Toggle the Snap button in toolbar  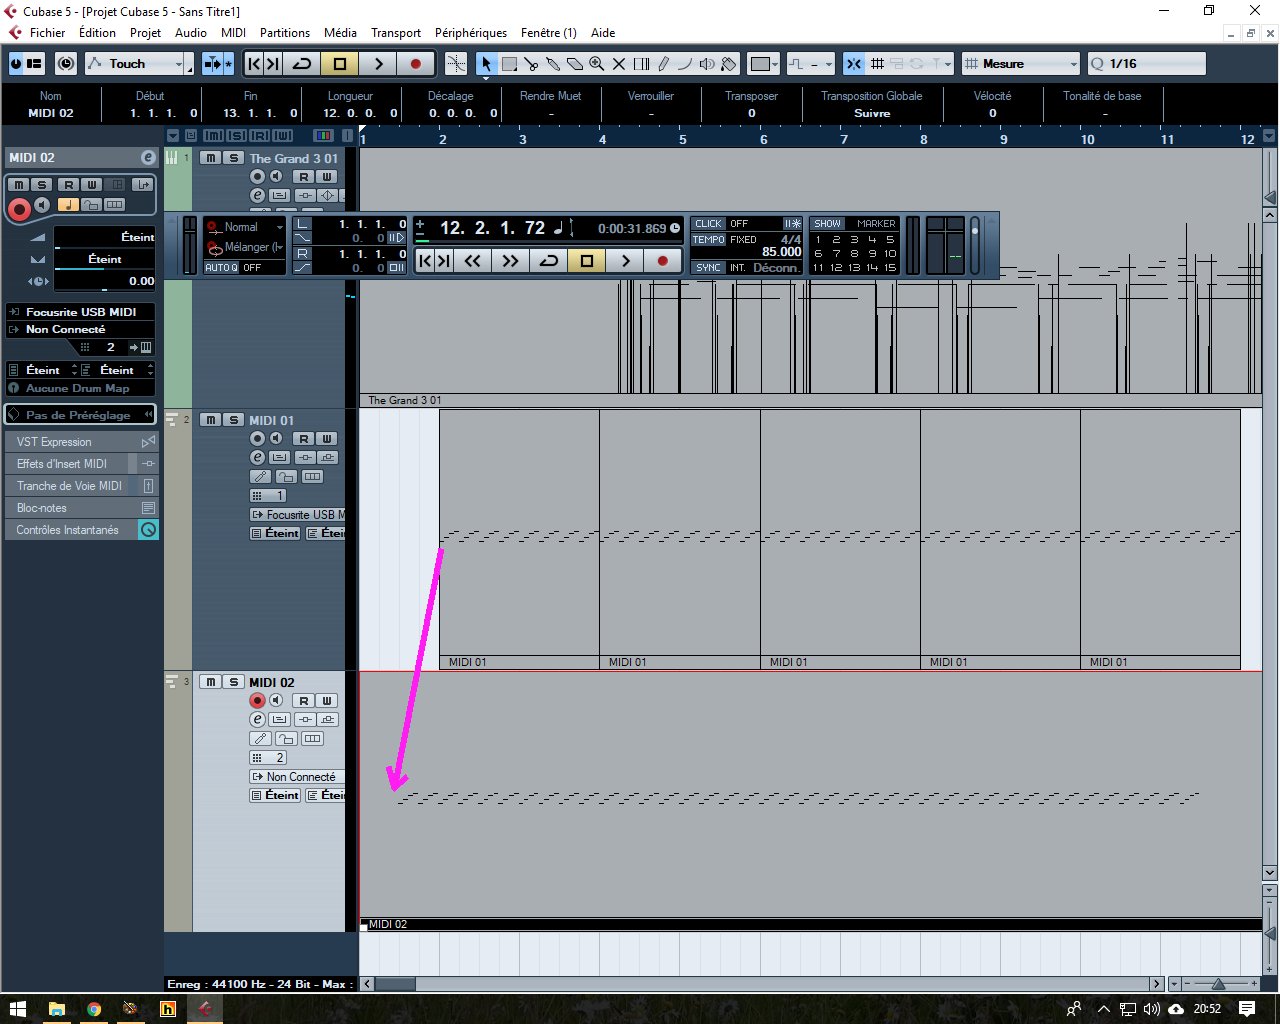854,64
